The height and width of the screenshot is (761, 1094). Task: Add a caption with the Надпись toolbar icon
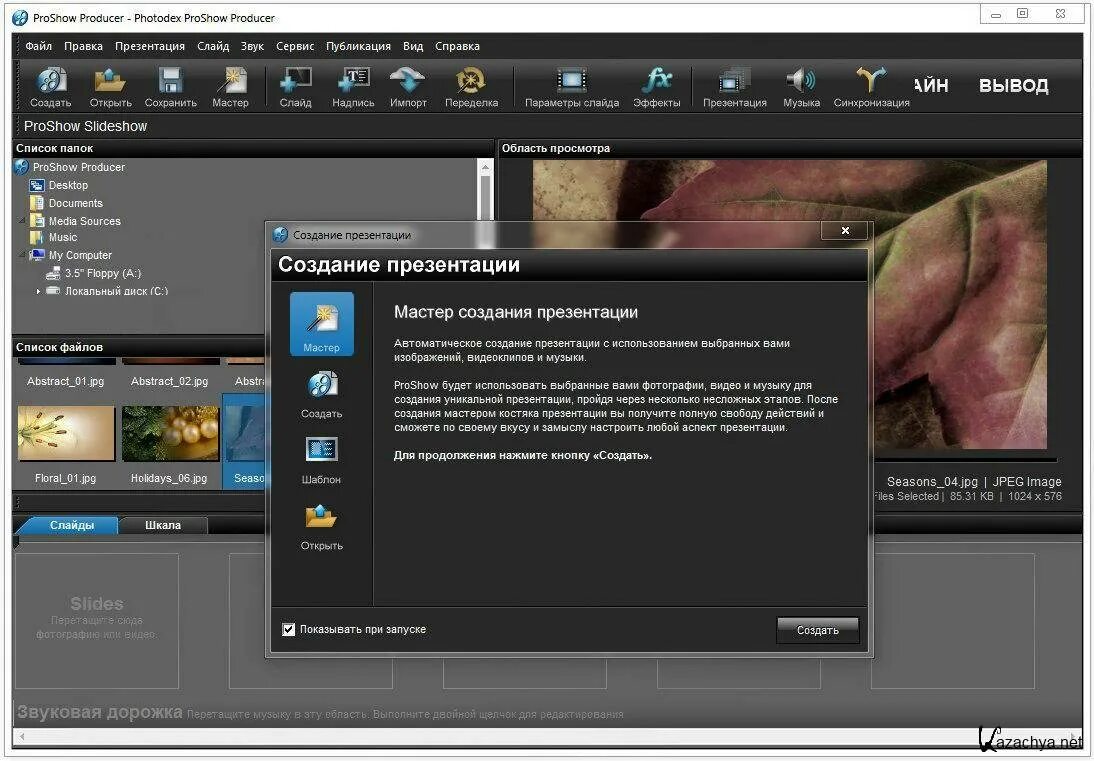pos(353,87)
